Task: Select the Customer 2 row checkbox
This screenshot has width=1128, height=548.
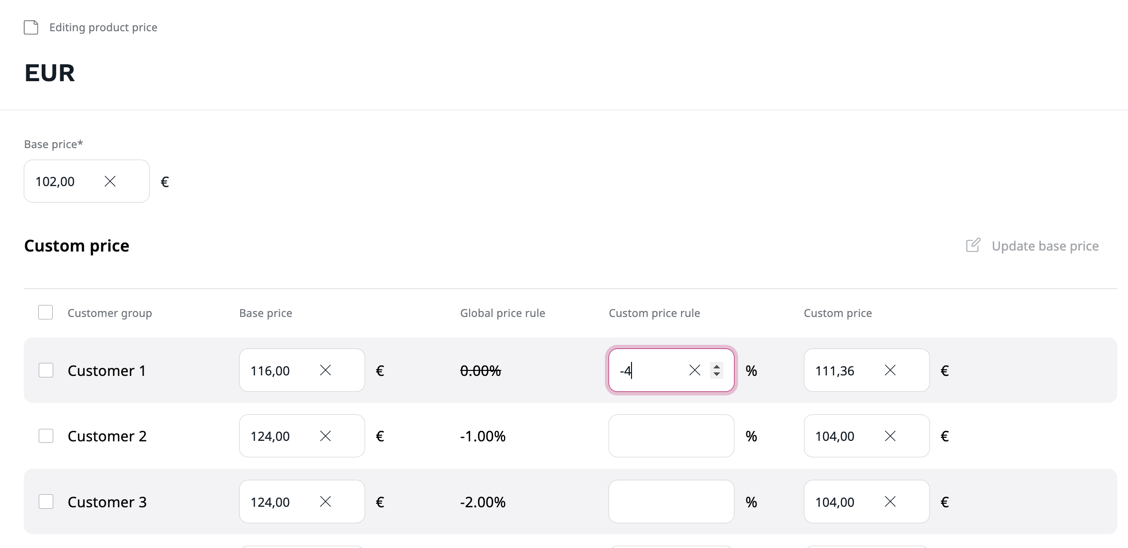Action: pyautogui.click(x=46, y=436)
